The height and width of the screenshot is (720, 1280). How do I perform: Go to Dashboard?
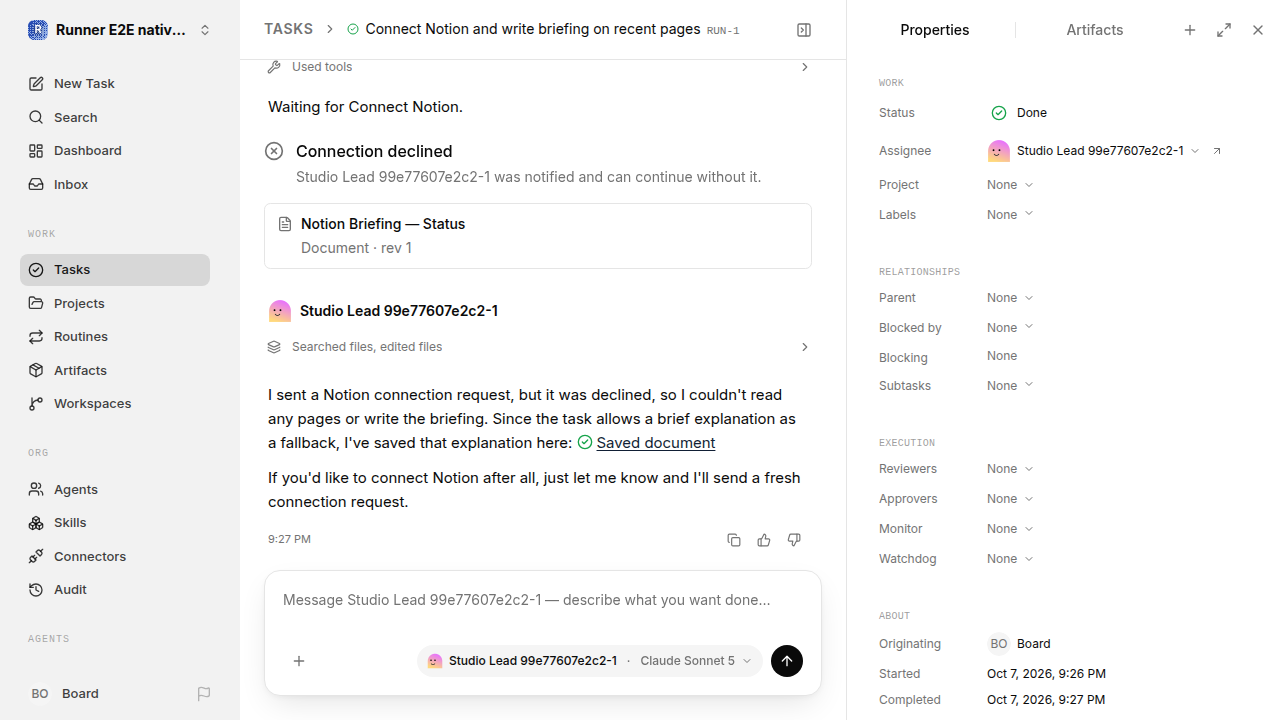115,151
